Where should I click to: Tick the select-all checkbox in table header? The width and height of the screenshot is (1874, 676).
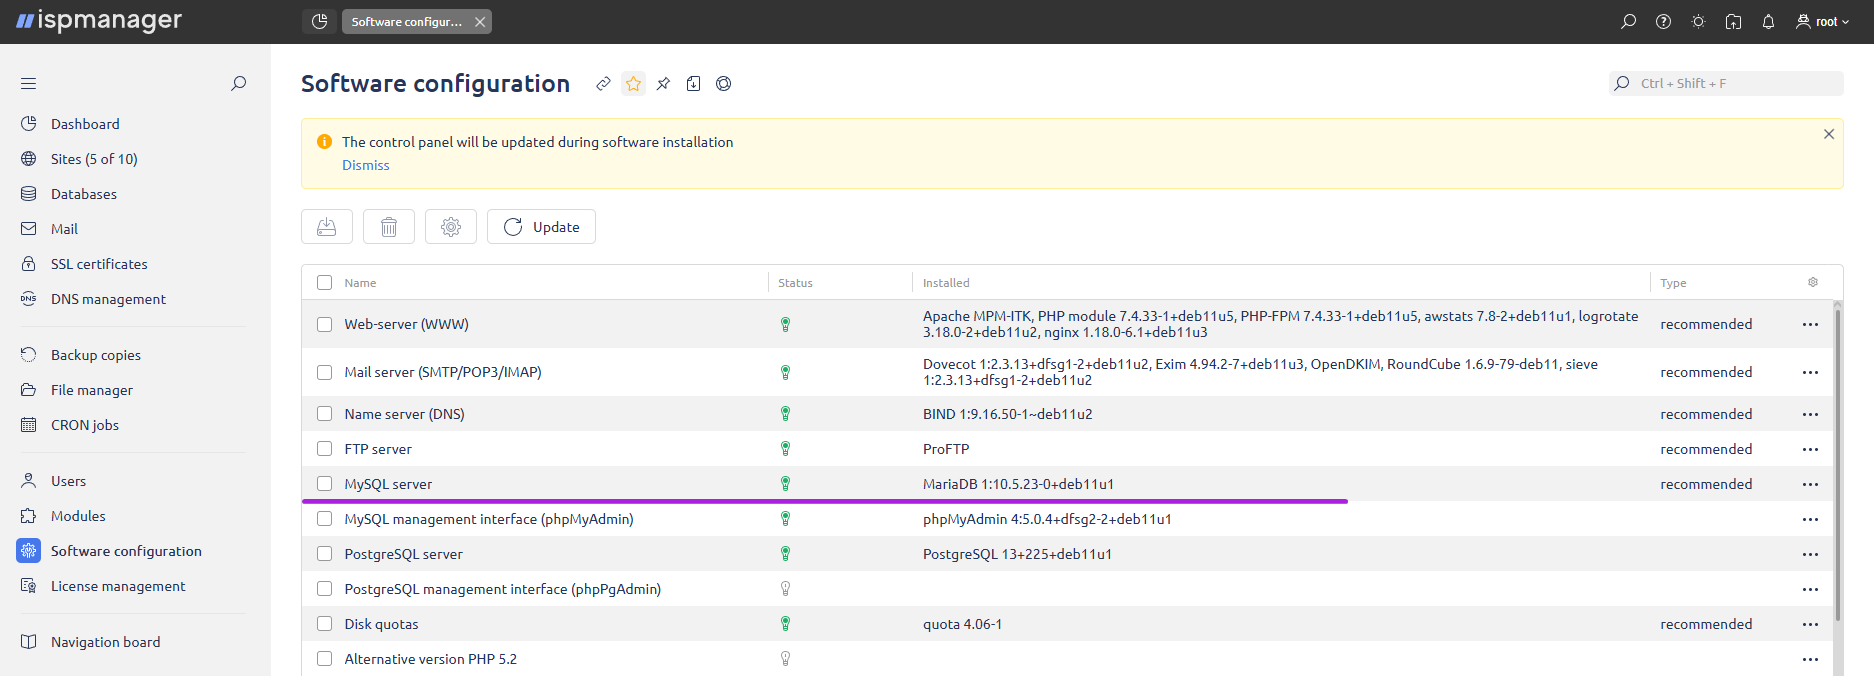tap(324, 283)
